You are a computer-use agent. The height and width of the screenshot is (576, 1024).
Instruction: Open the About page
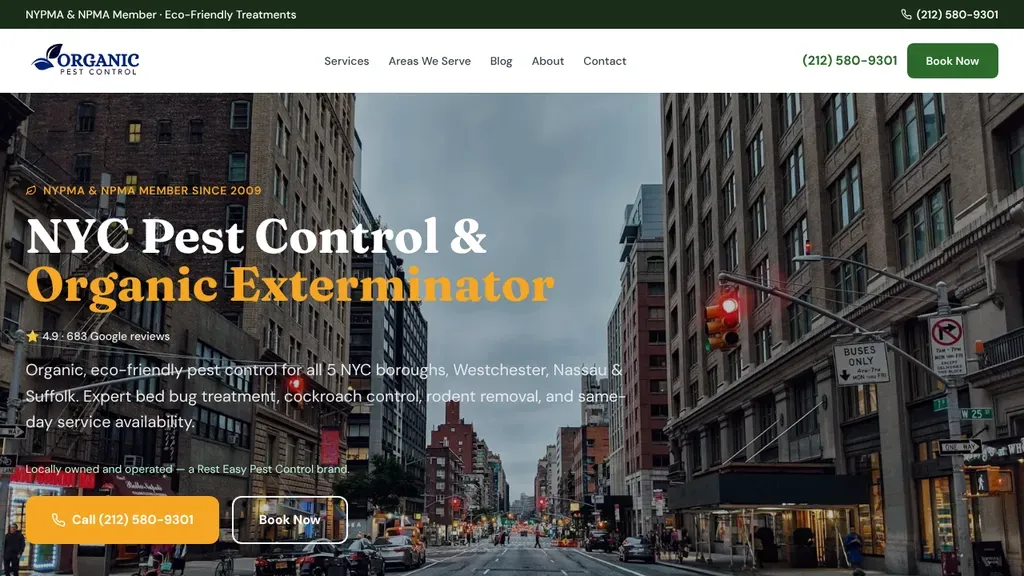pos(547,61)
